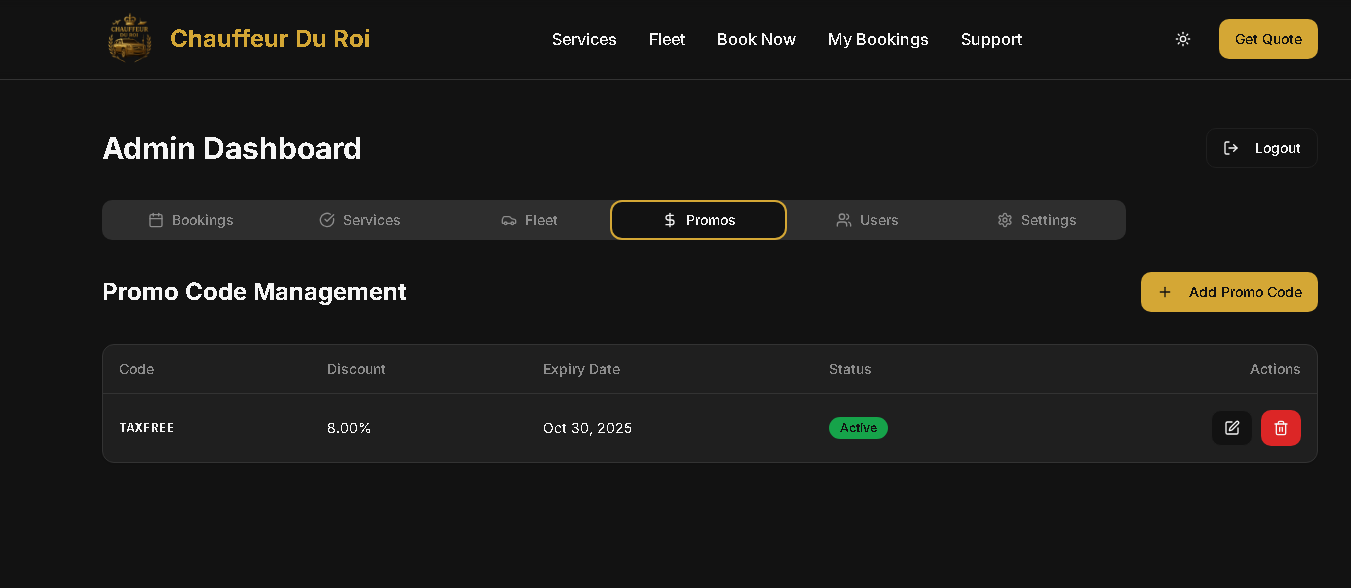Viewport: 1351px width, 588px height.
Task: Go to the Users tab
Action: [867, 220]
